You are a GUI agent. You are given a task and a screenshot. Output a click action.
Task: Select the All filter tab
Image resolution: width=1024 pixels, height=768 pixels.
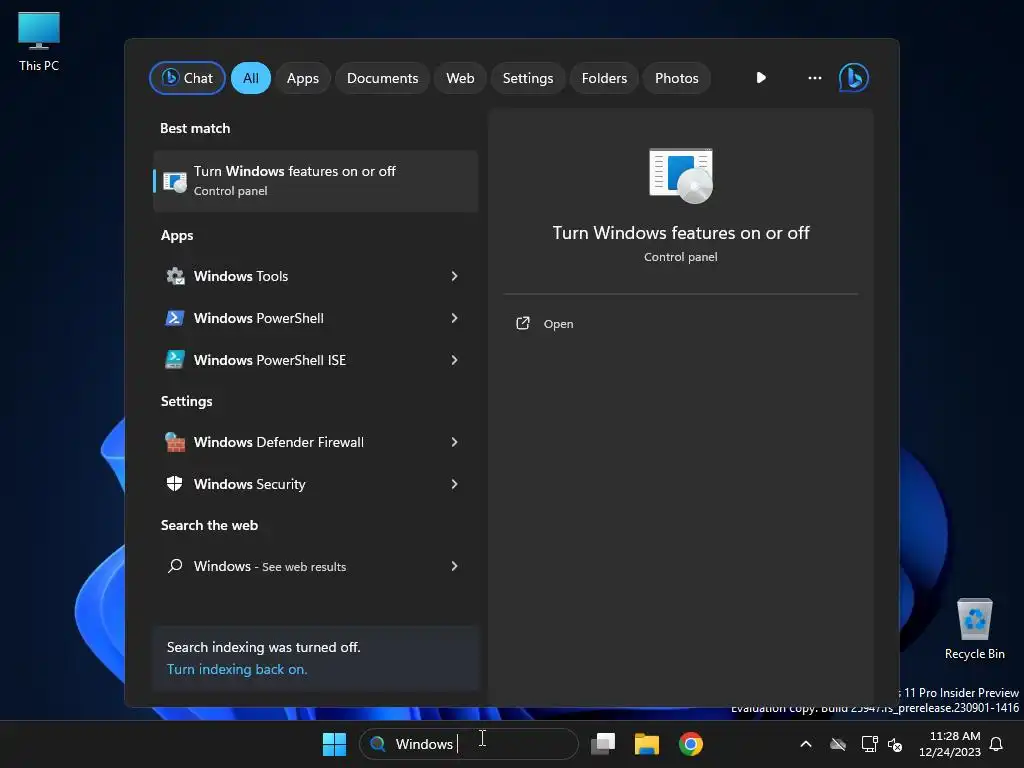coord(251,78)
